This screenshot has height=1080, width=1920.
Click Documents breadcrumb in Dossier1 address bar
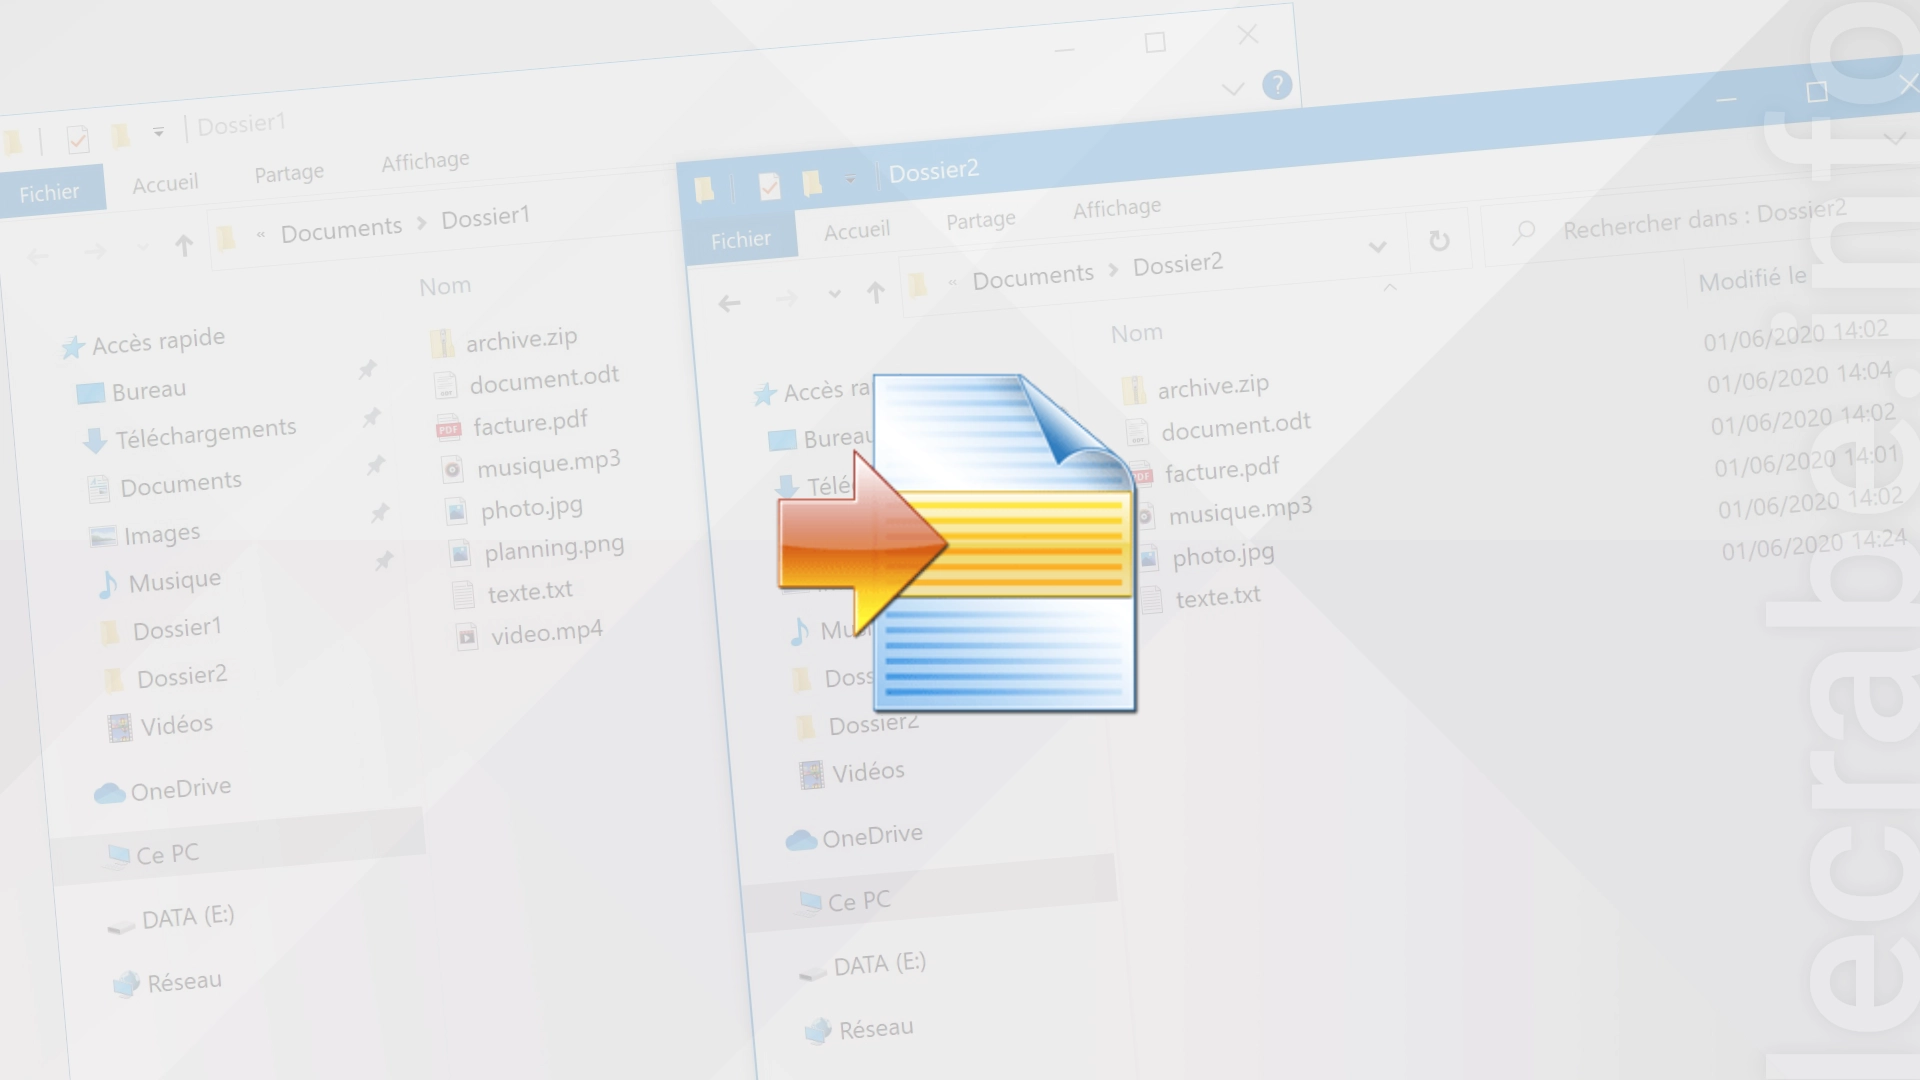pyautogui.click(x=342, y=231)
